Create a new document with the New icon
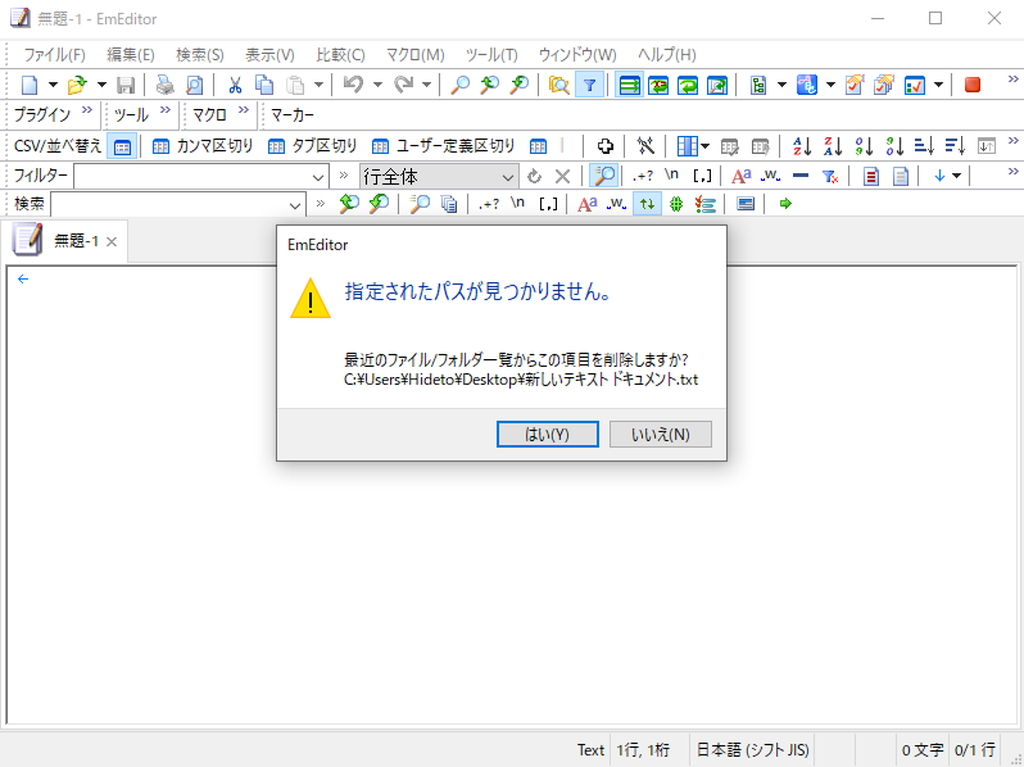This screenshot has width=1024, height=767. click(x=30, y=85)
